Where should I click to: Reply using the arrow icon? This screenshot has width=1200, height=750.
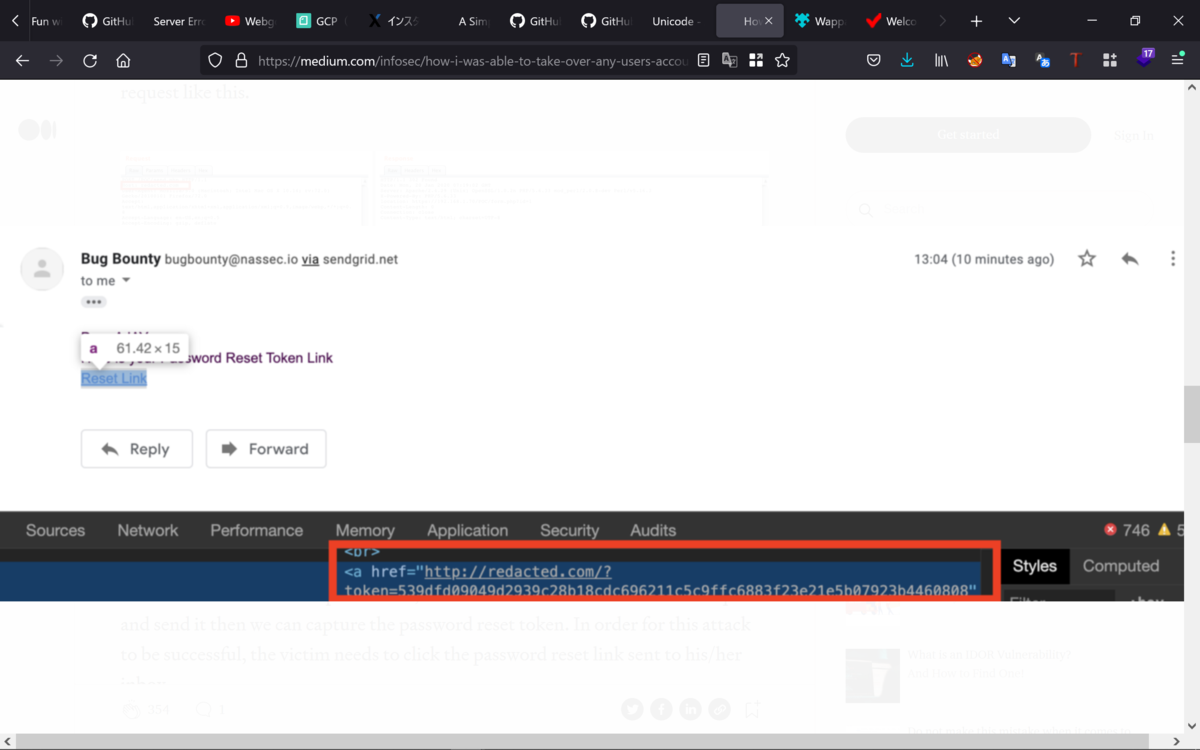pos(1130,259)
